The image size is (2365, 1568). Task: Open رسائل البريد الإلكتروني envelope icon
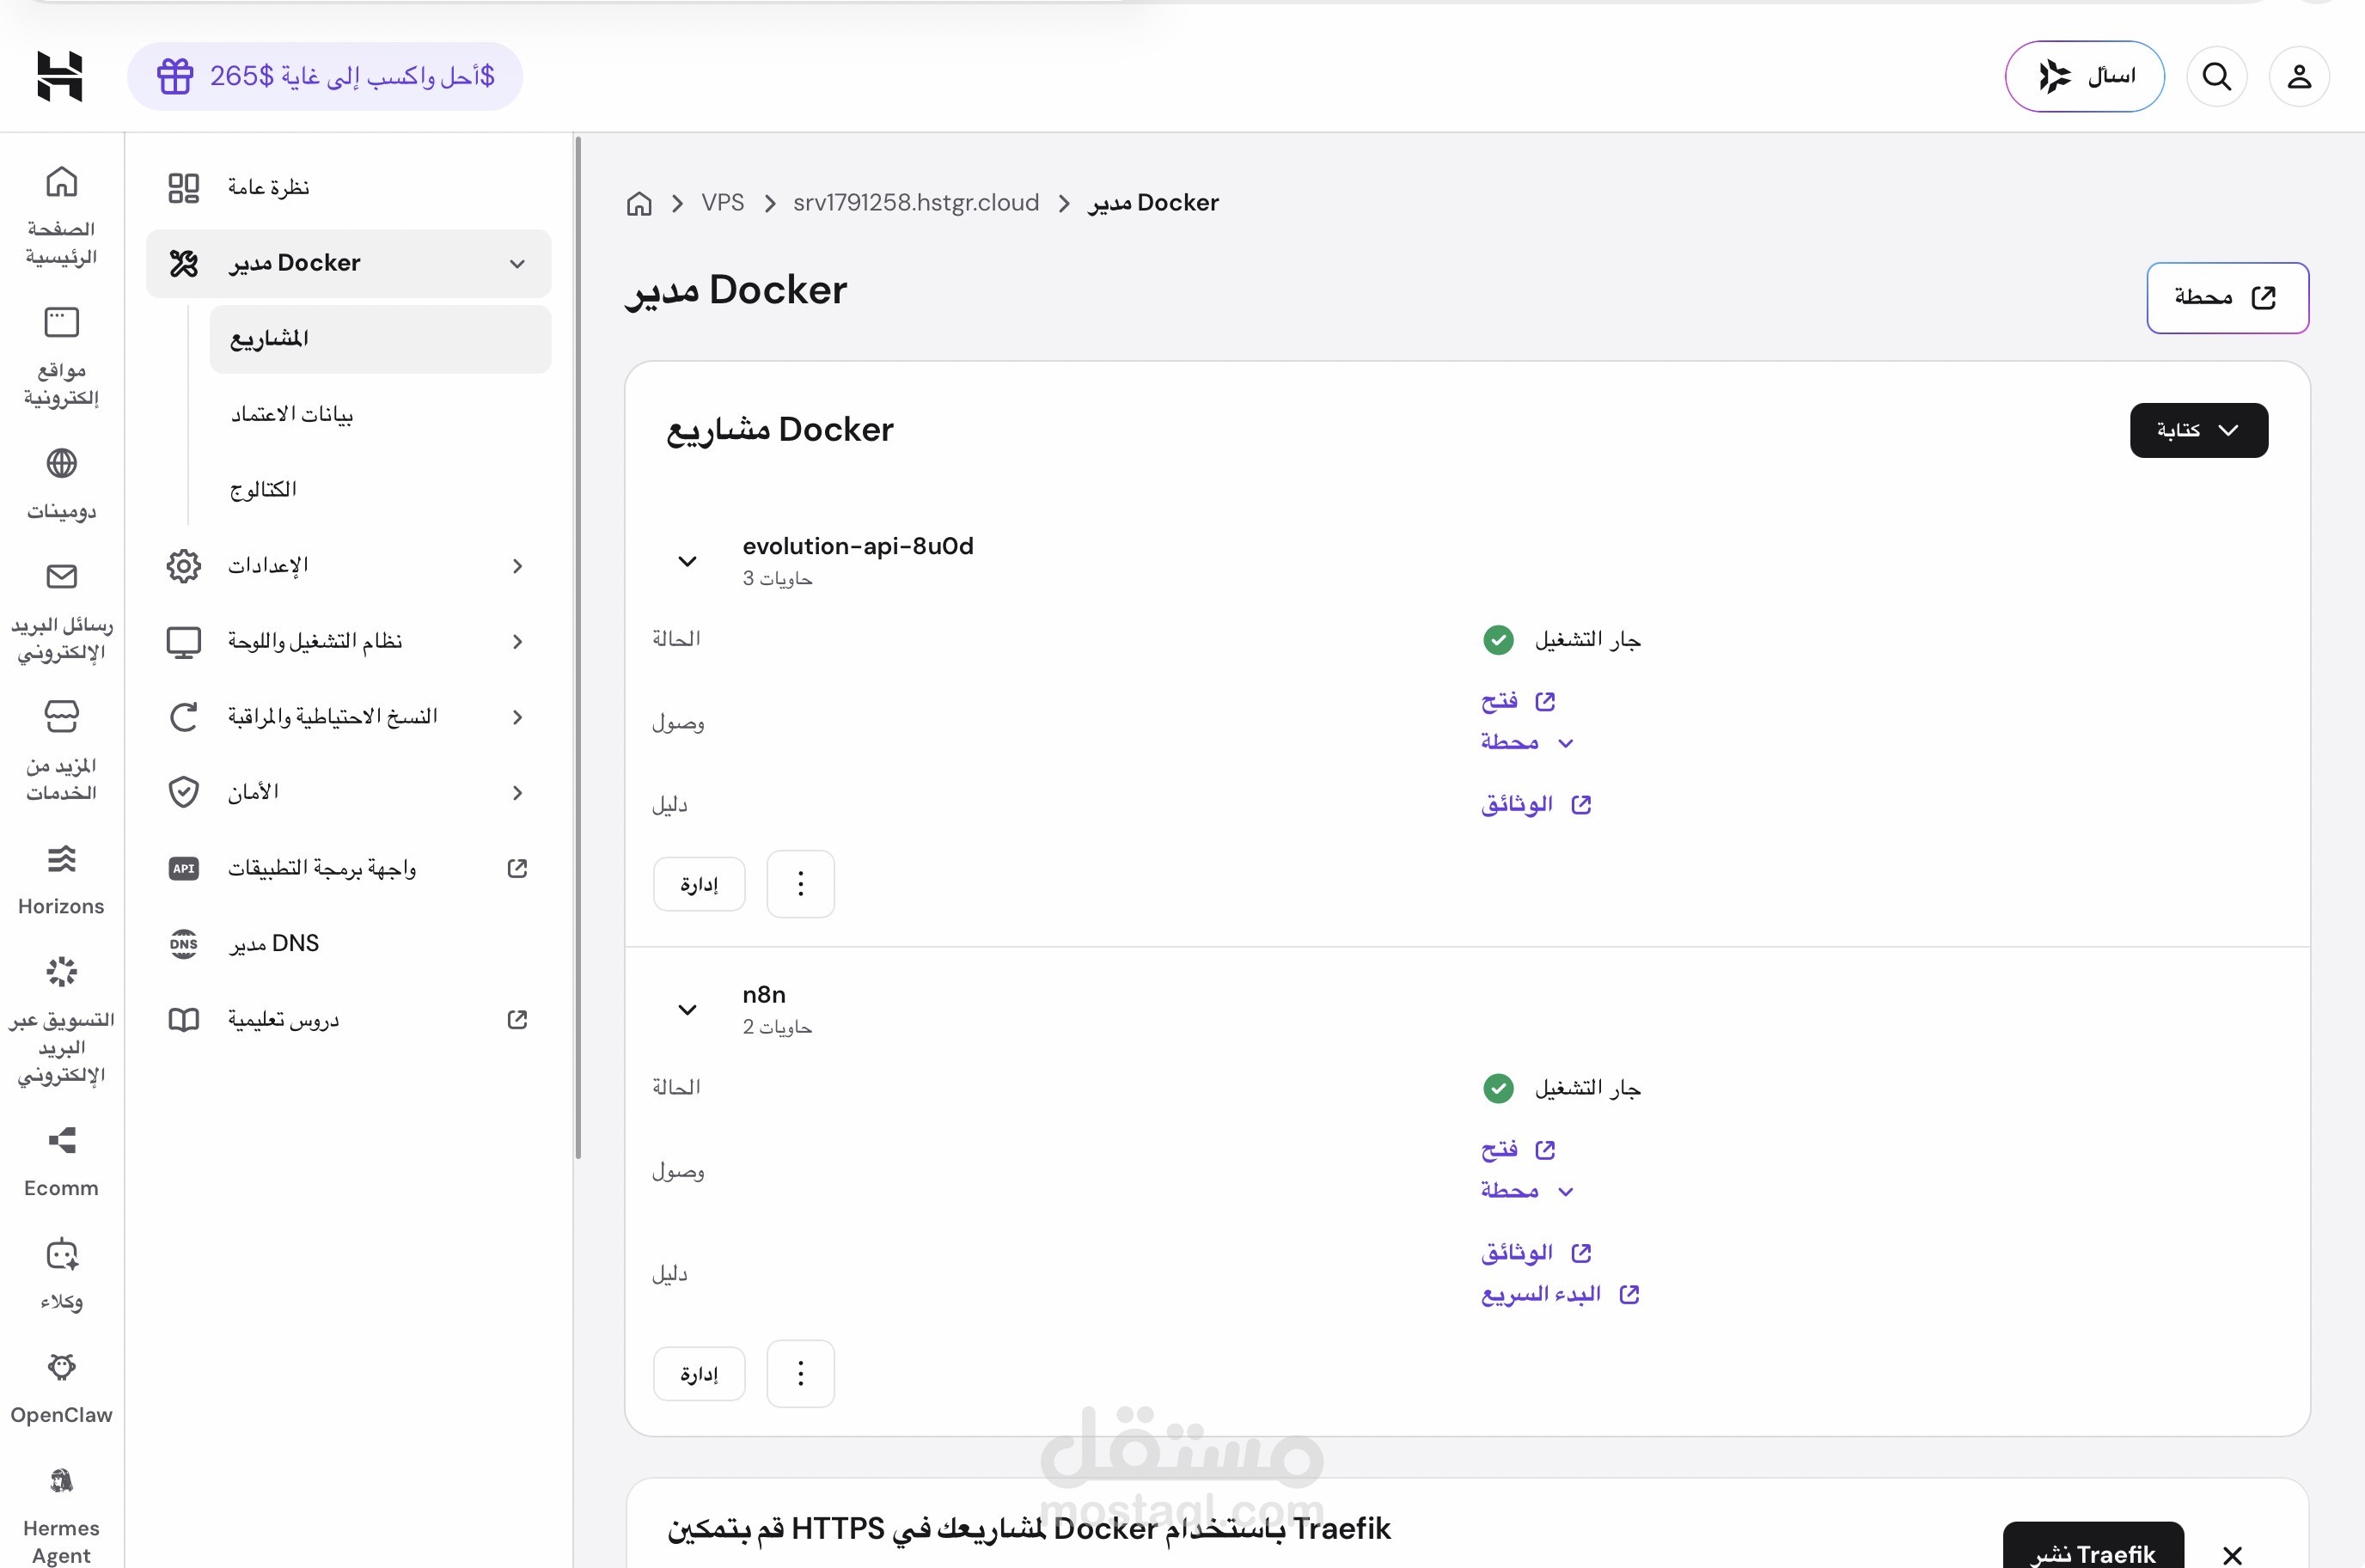tap(61, 576)
